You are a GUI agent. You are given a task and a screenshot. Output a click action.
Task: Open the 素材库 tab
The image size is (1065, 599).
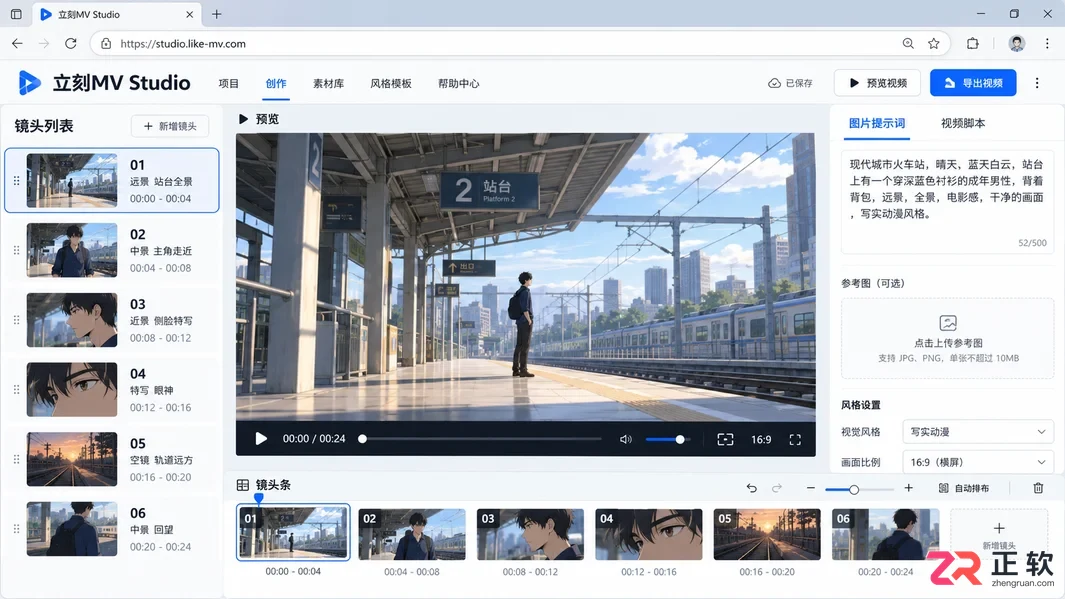[328, 84]
